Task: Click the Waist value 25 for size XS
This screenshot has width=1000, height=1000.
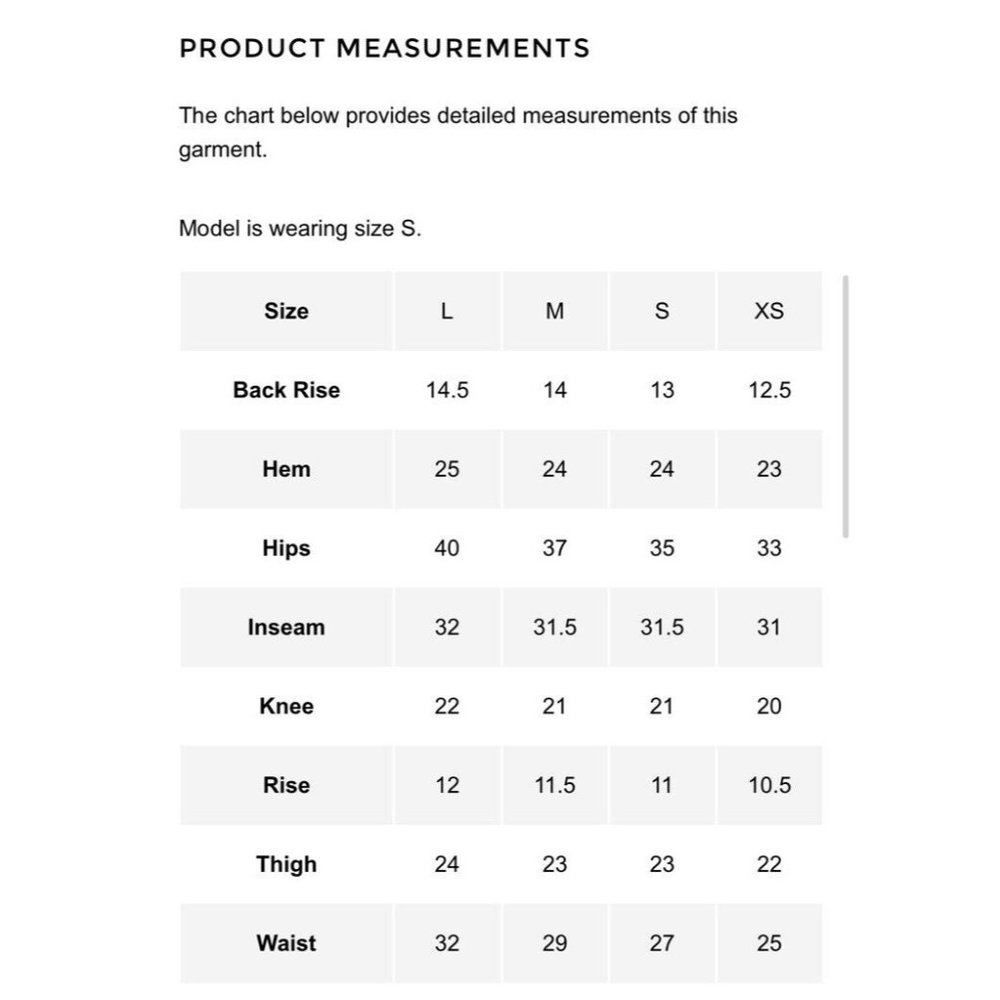Action: click(x=769, y=943)
